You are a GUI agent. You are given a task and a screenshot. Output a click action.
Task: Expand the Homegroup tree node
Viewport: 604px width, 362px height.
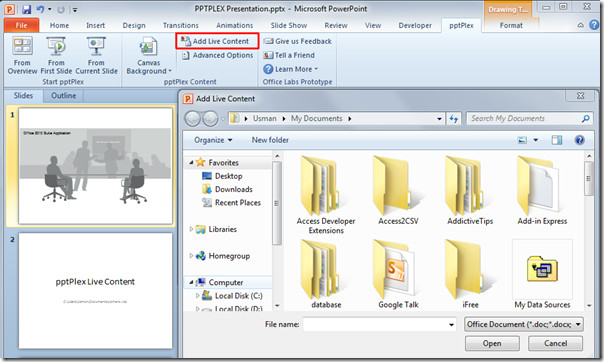tap(191, 256)
